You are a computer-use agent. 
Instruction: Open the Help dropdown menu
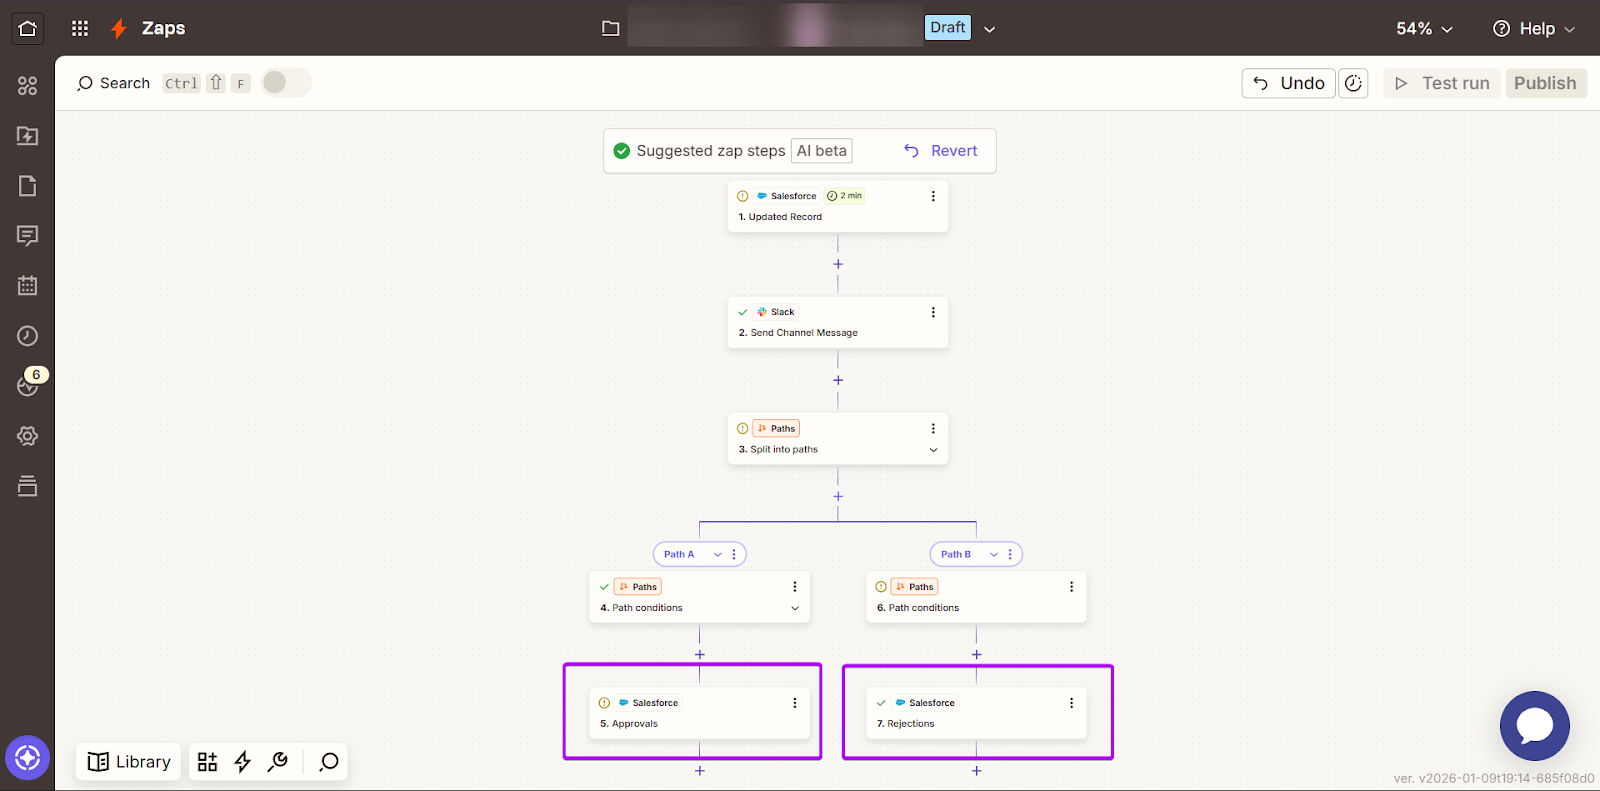pyautogui.click(x=1533, y=28)
